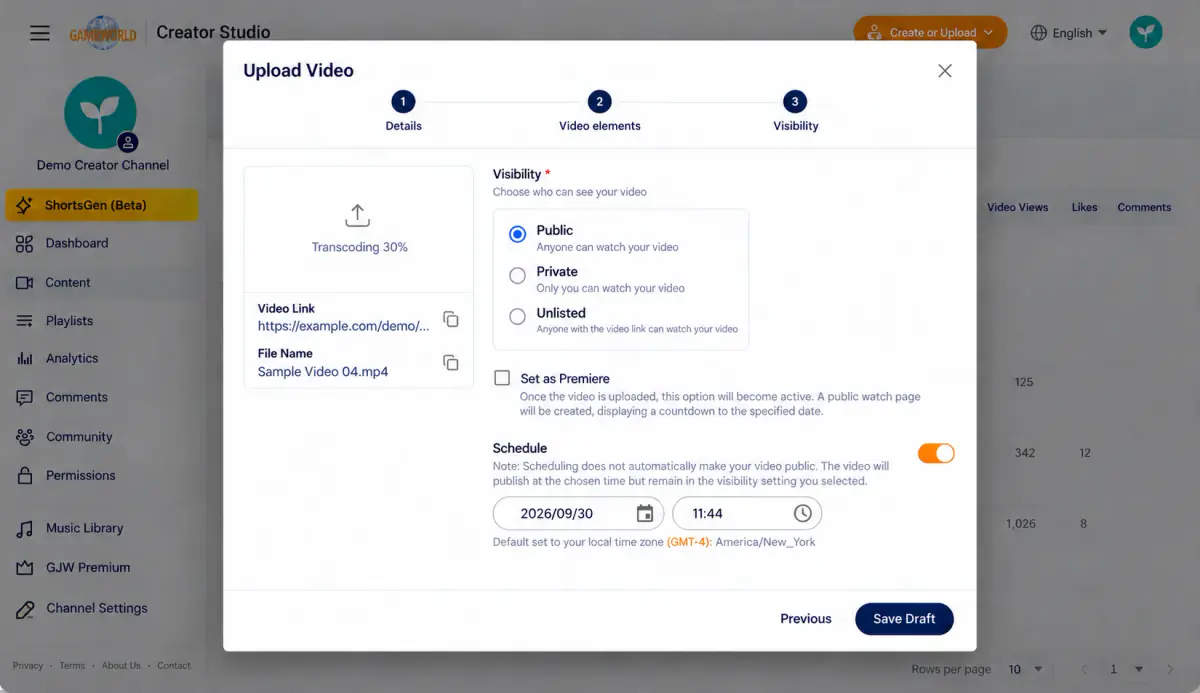
Task: Click the GJW Premium crown icon
Action: click(x=25, y=567)
